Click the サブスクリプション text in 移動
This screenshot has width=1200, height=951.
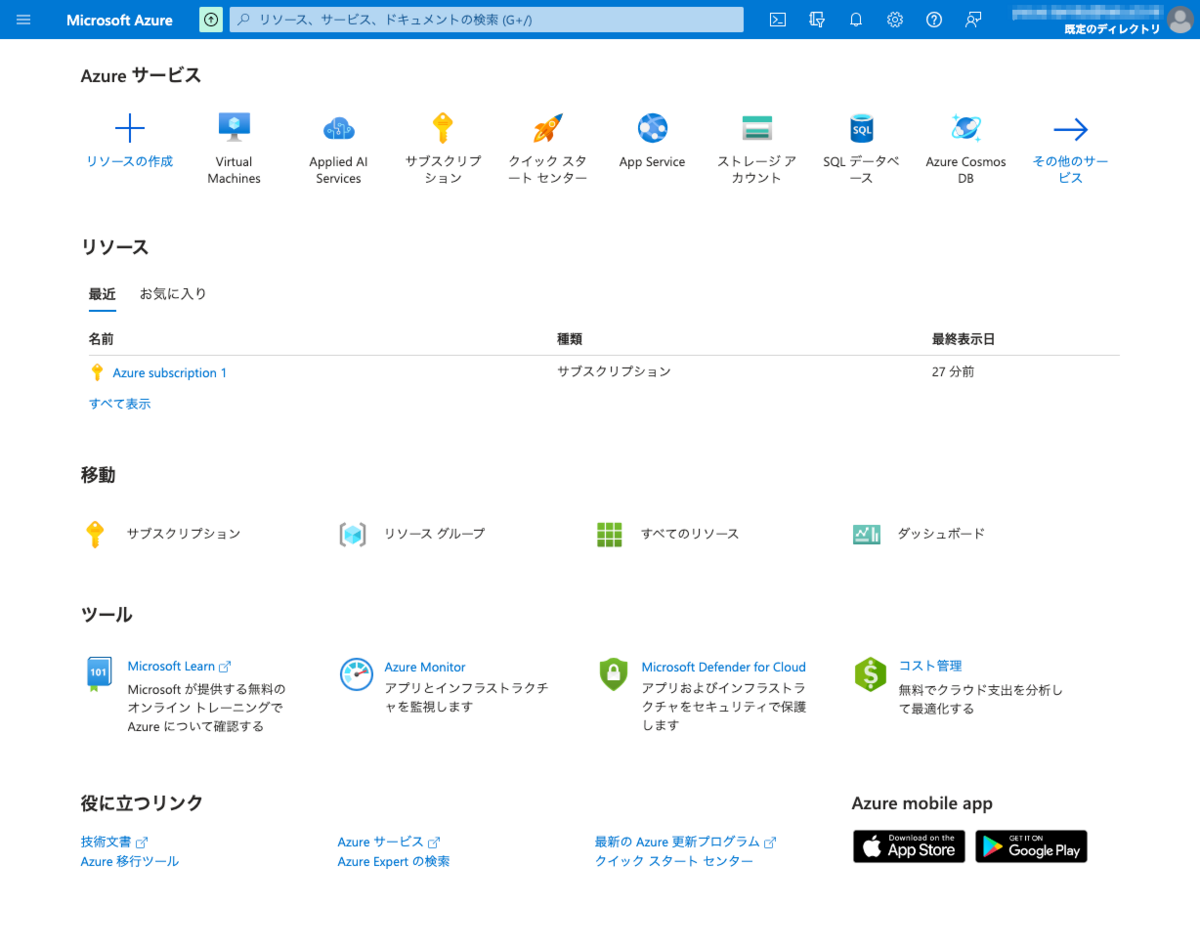coord(184,534)
